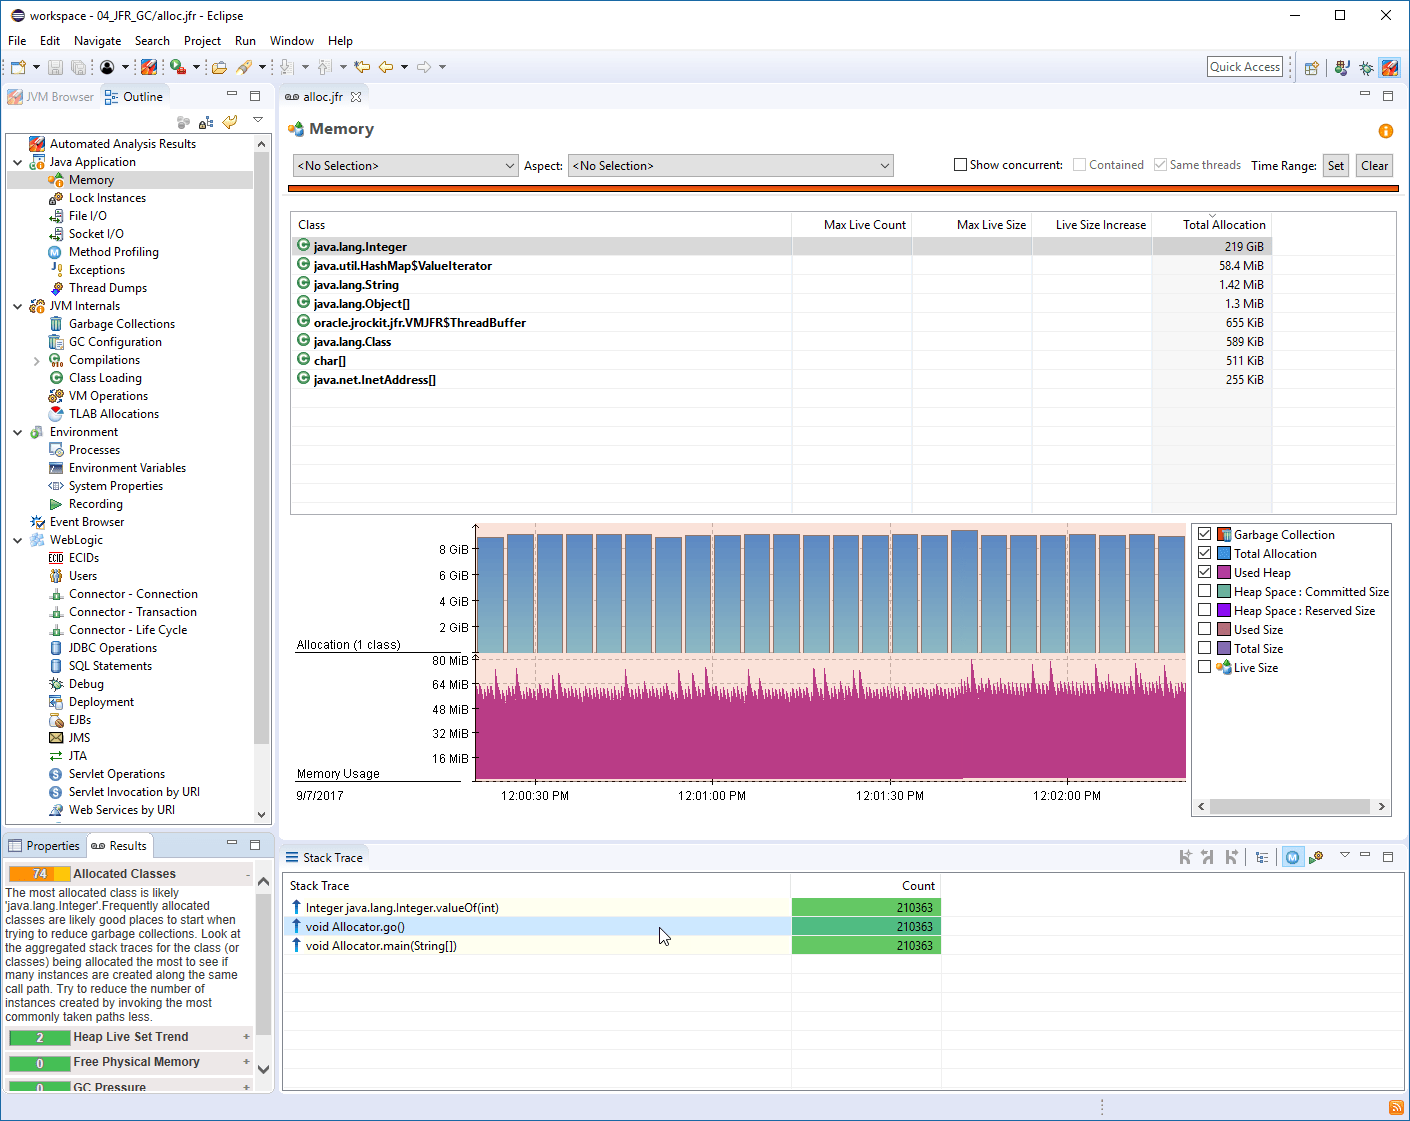Toggle the Show concurrent checkbox

coord(961,165)
